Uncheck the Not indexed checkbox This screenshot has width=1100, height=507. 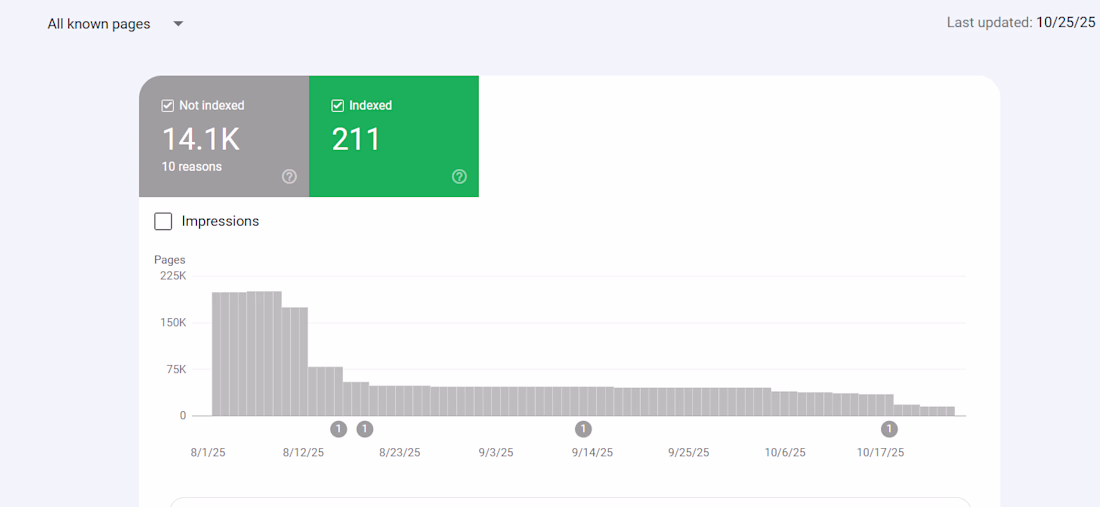(168, 105)
